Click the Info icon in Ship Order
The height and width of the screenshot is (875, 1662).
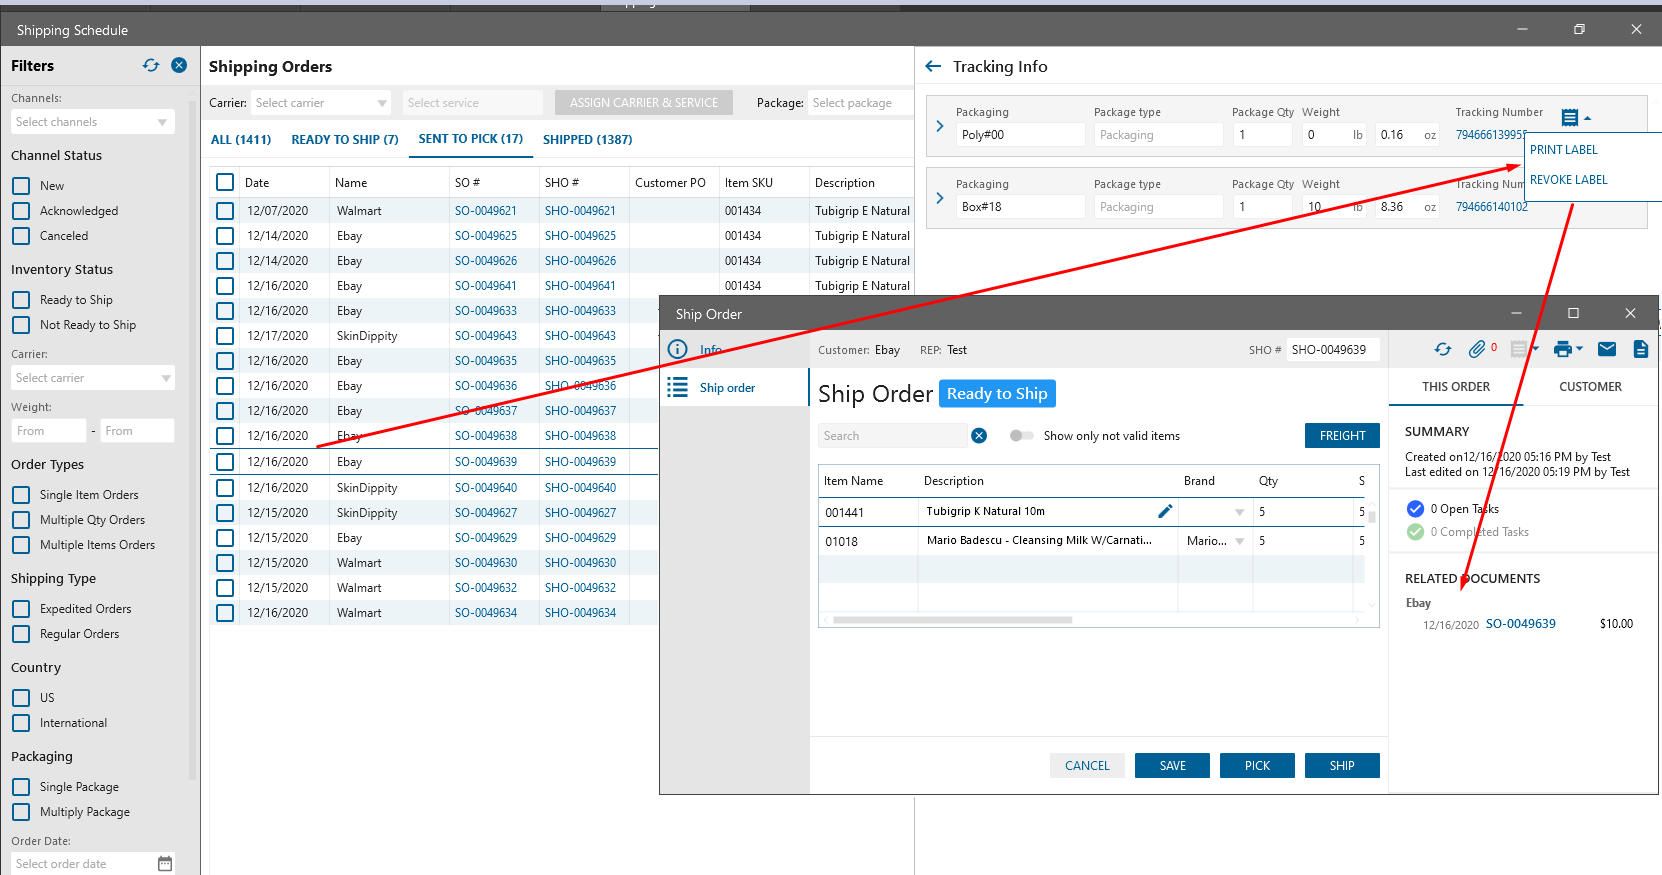[x=677, y=349]
